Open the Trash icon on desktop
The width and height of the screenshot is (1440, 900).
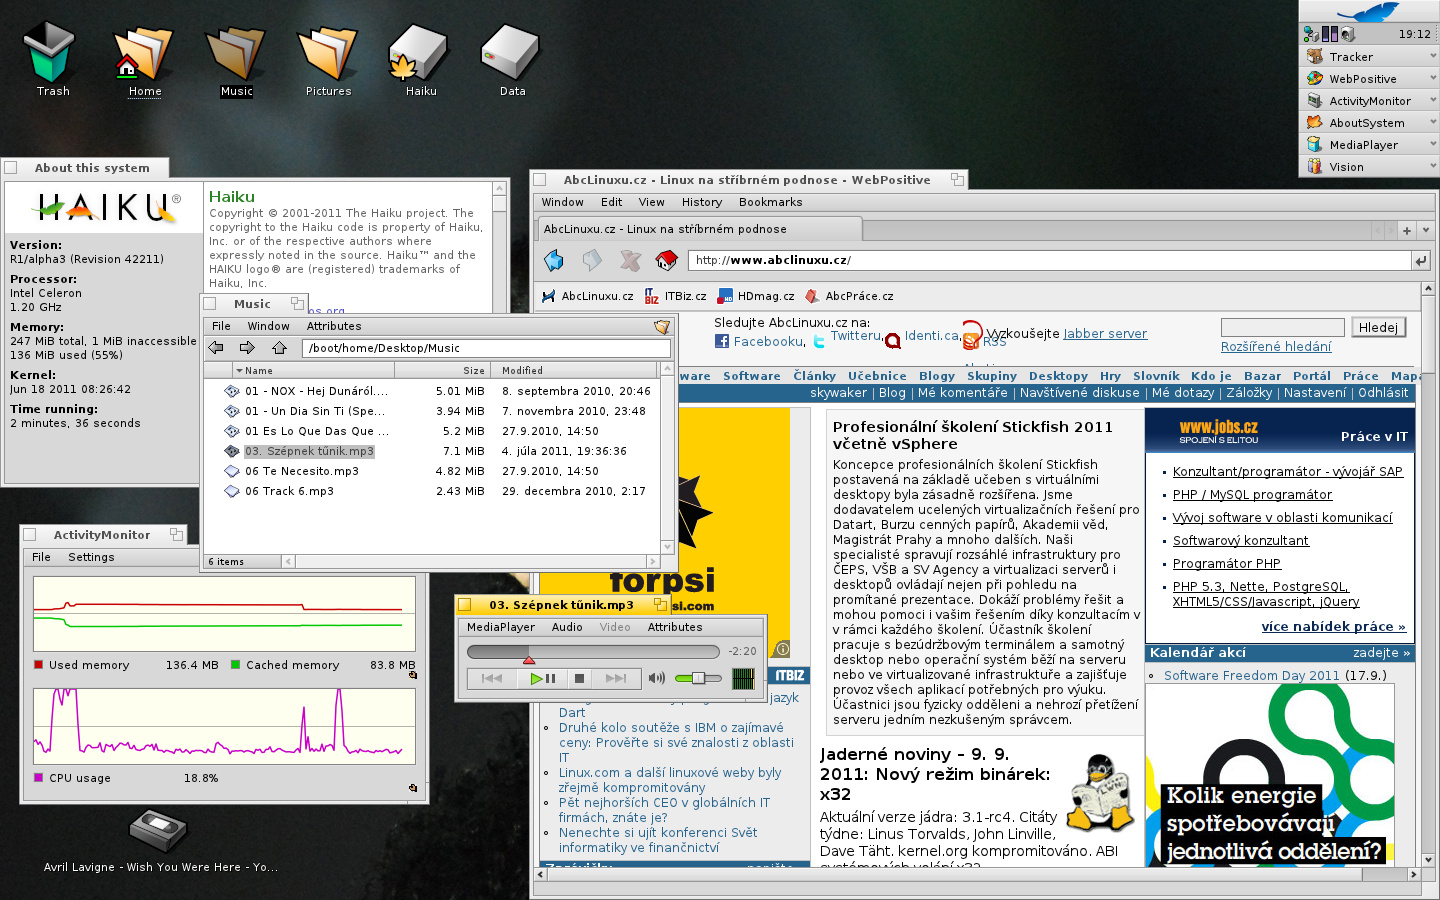pyautogui.click(x=49, y=52)
